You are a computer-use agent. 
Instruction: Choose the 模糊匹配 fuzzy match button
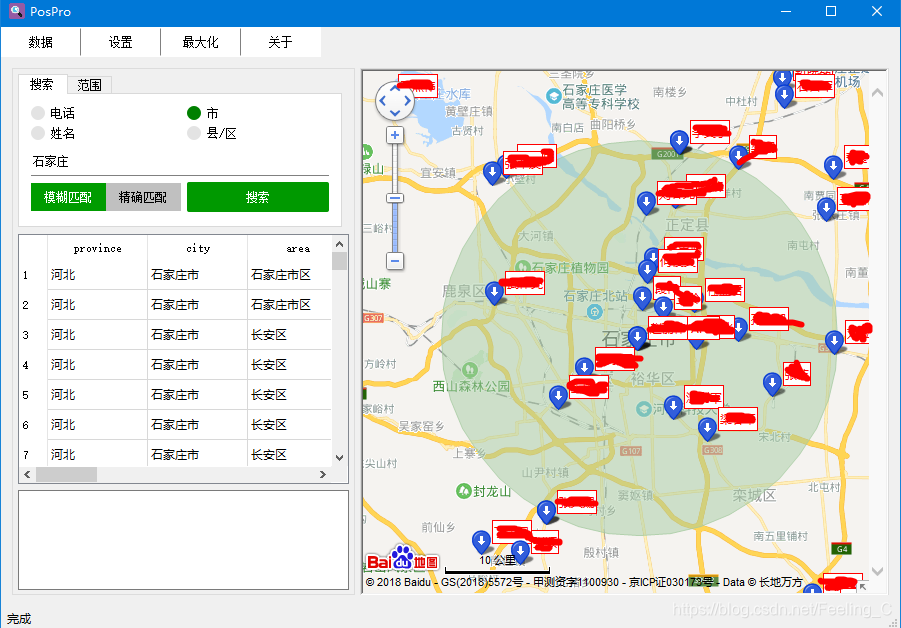coord(68,197)
